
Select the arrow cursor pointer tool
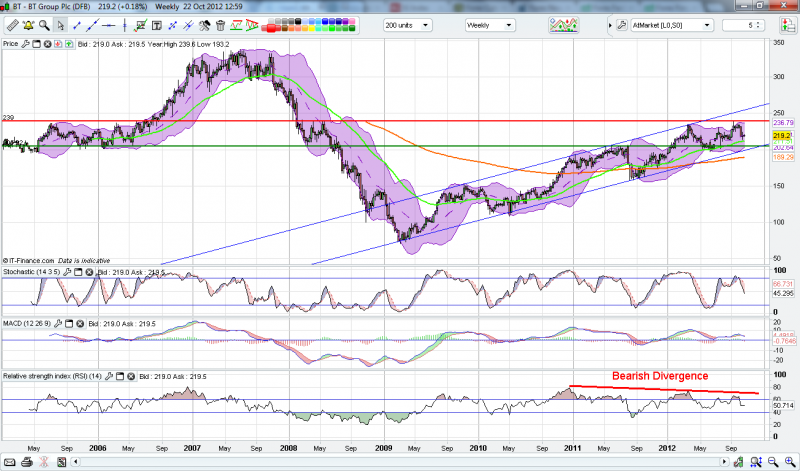(x=59, y=25)
